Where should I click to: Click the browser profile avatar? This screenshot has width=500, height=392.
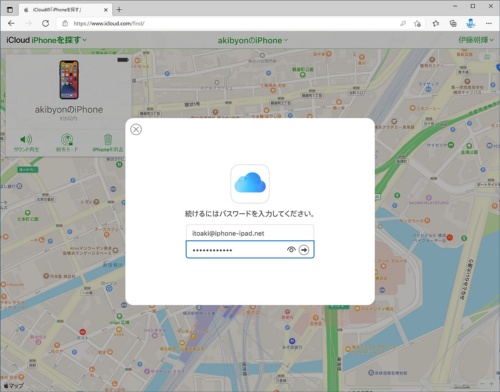pyautogui.click(x=471, y=23)
